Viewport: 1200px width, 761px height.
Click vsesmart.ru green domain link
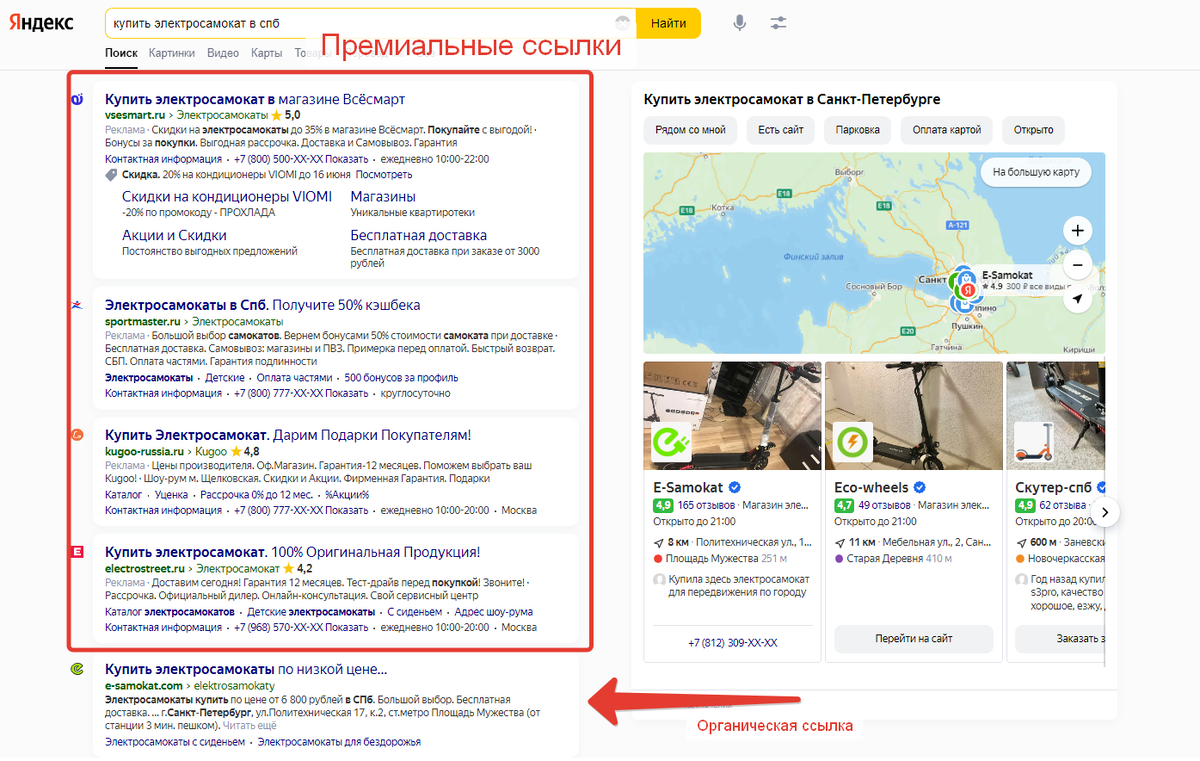click(x=135, y=116)
